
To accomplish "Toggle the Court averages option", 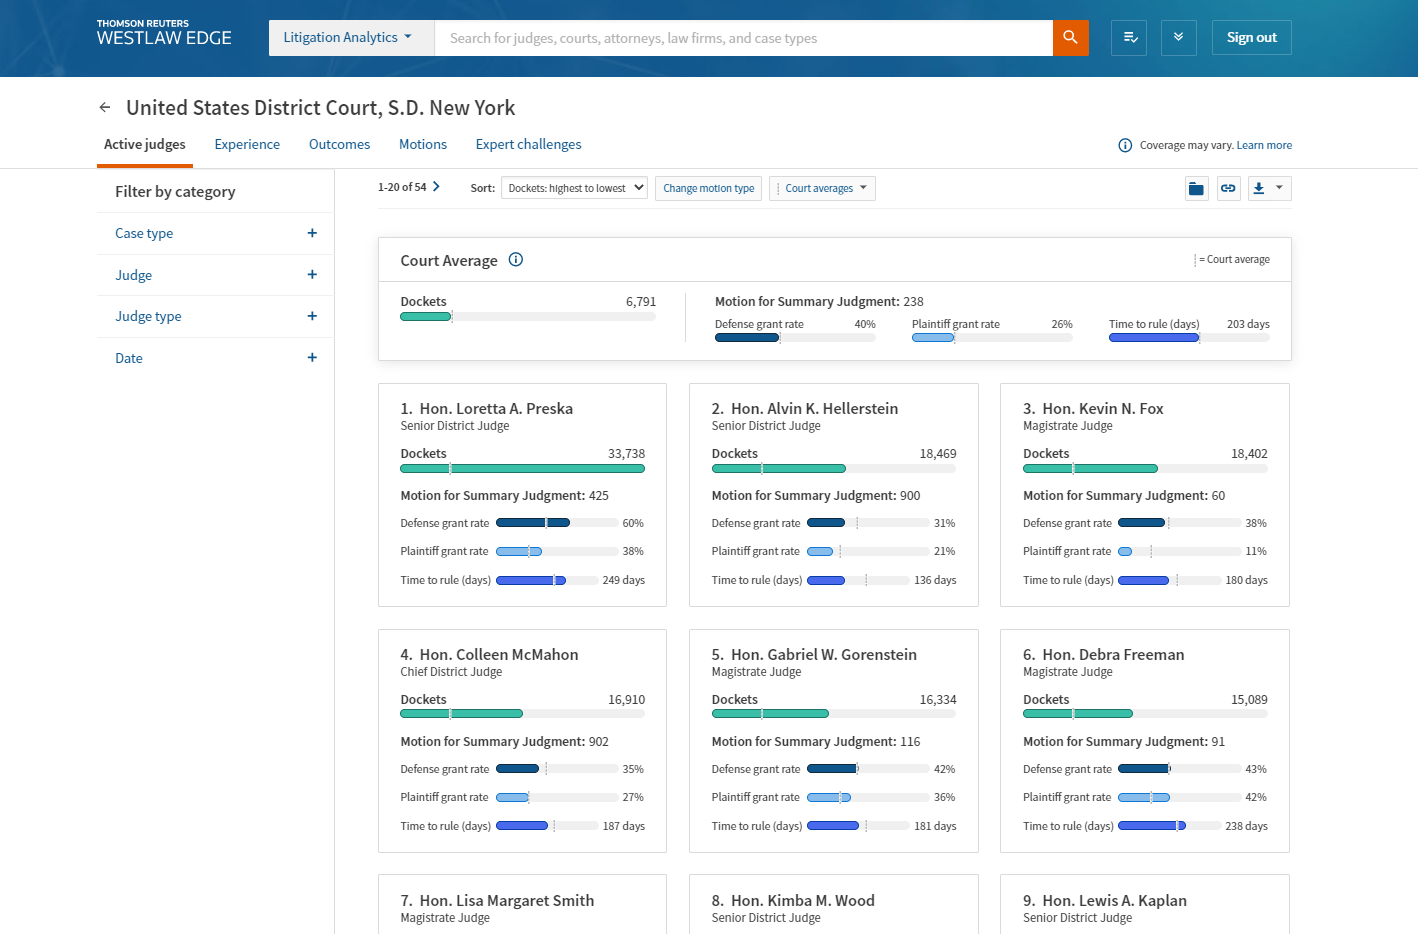I will [x=822, y=188].
